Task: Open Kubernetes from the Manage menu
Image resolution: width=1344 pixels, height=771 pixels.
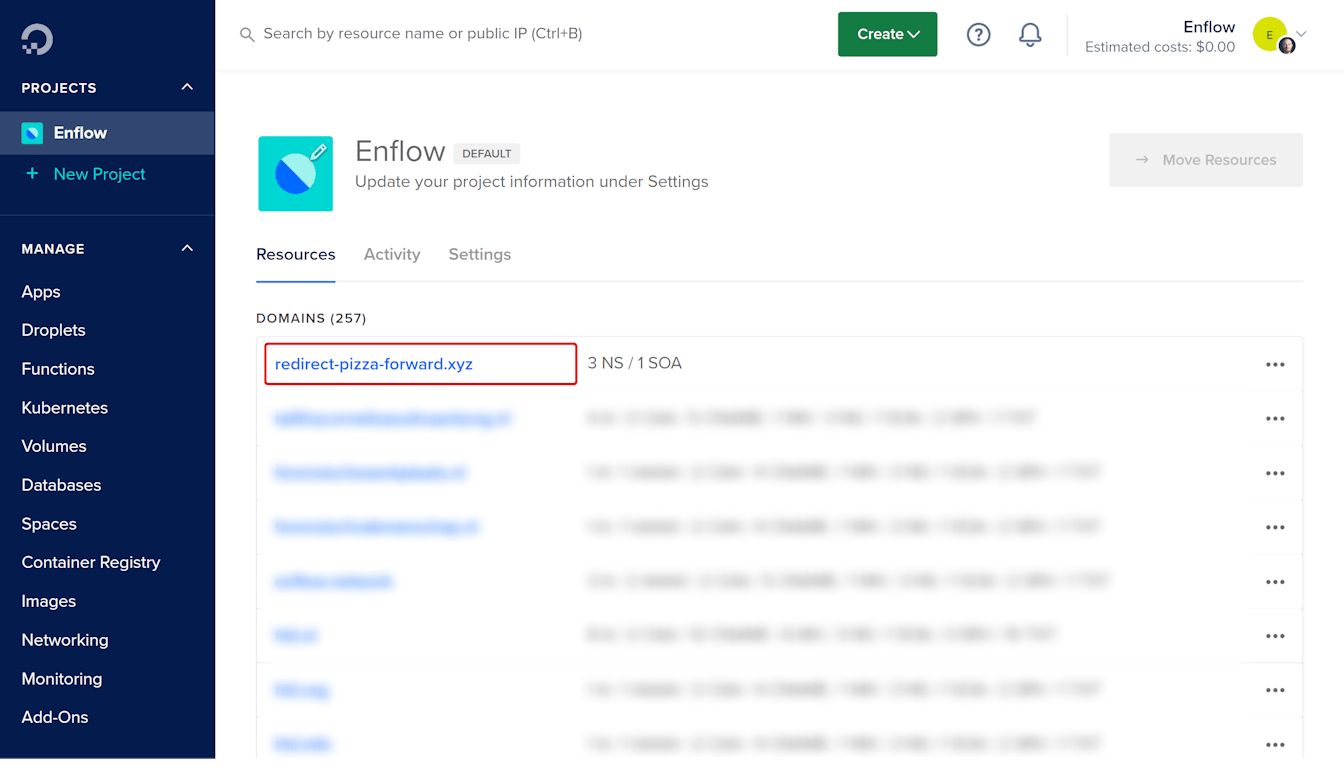Action: 65,408
